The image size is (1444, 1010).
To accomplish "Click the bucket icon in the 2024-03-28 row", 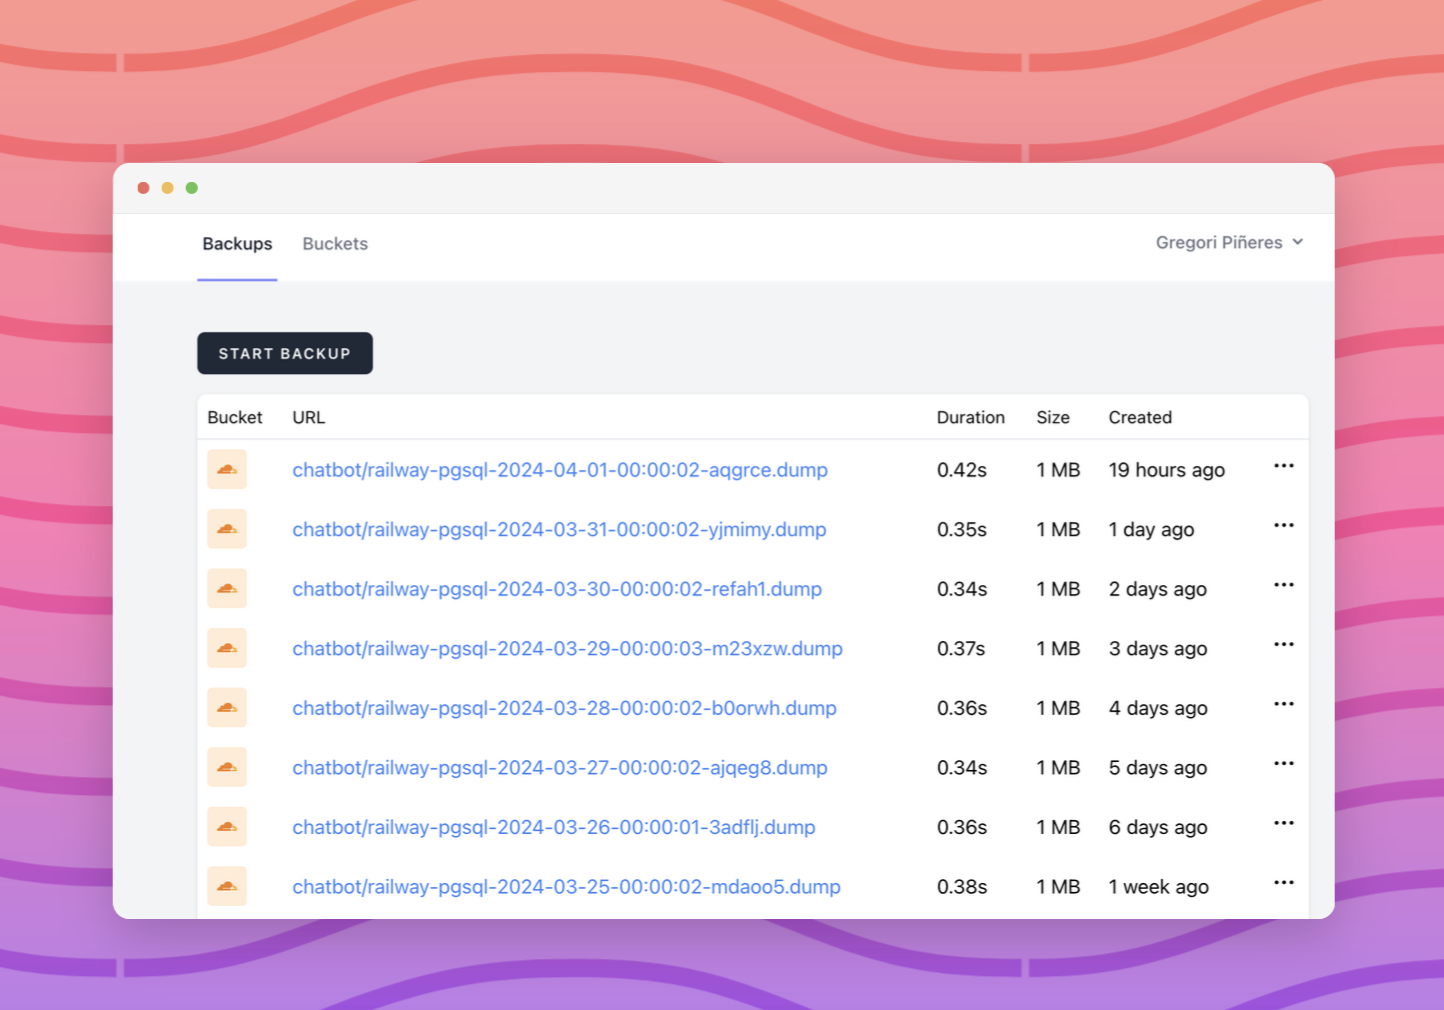I will click(x=227, y=708).
